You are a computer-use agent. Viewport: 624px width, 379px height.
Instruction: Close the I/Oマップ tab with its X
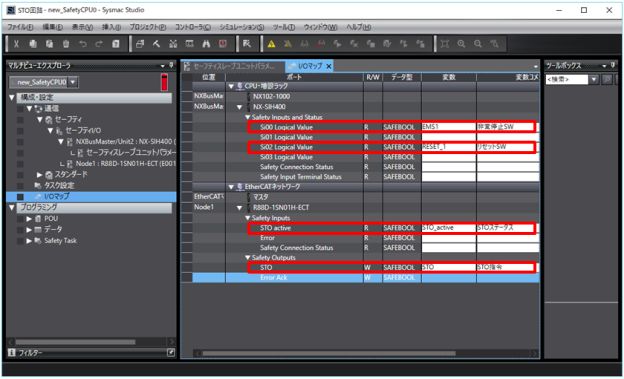(x=329, y=66)
